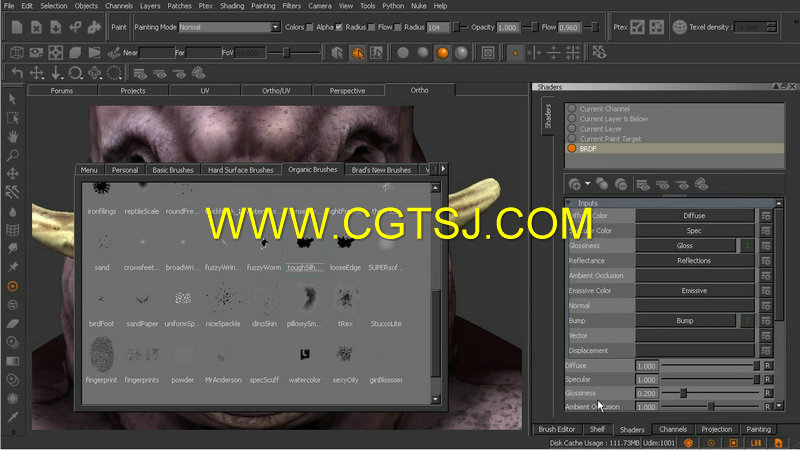The image size is (800, 450).
Task: Click the New project icon
Action: [17, 27]
